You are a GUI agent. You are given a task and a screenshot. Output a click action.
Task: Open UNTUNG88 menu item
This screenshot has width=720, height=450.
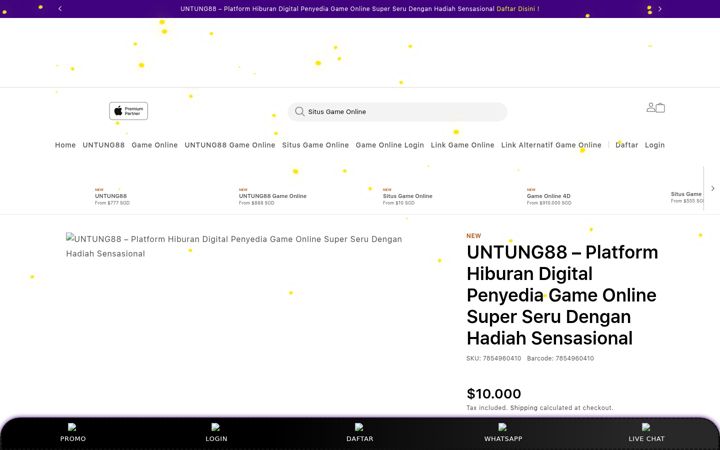104,145
